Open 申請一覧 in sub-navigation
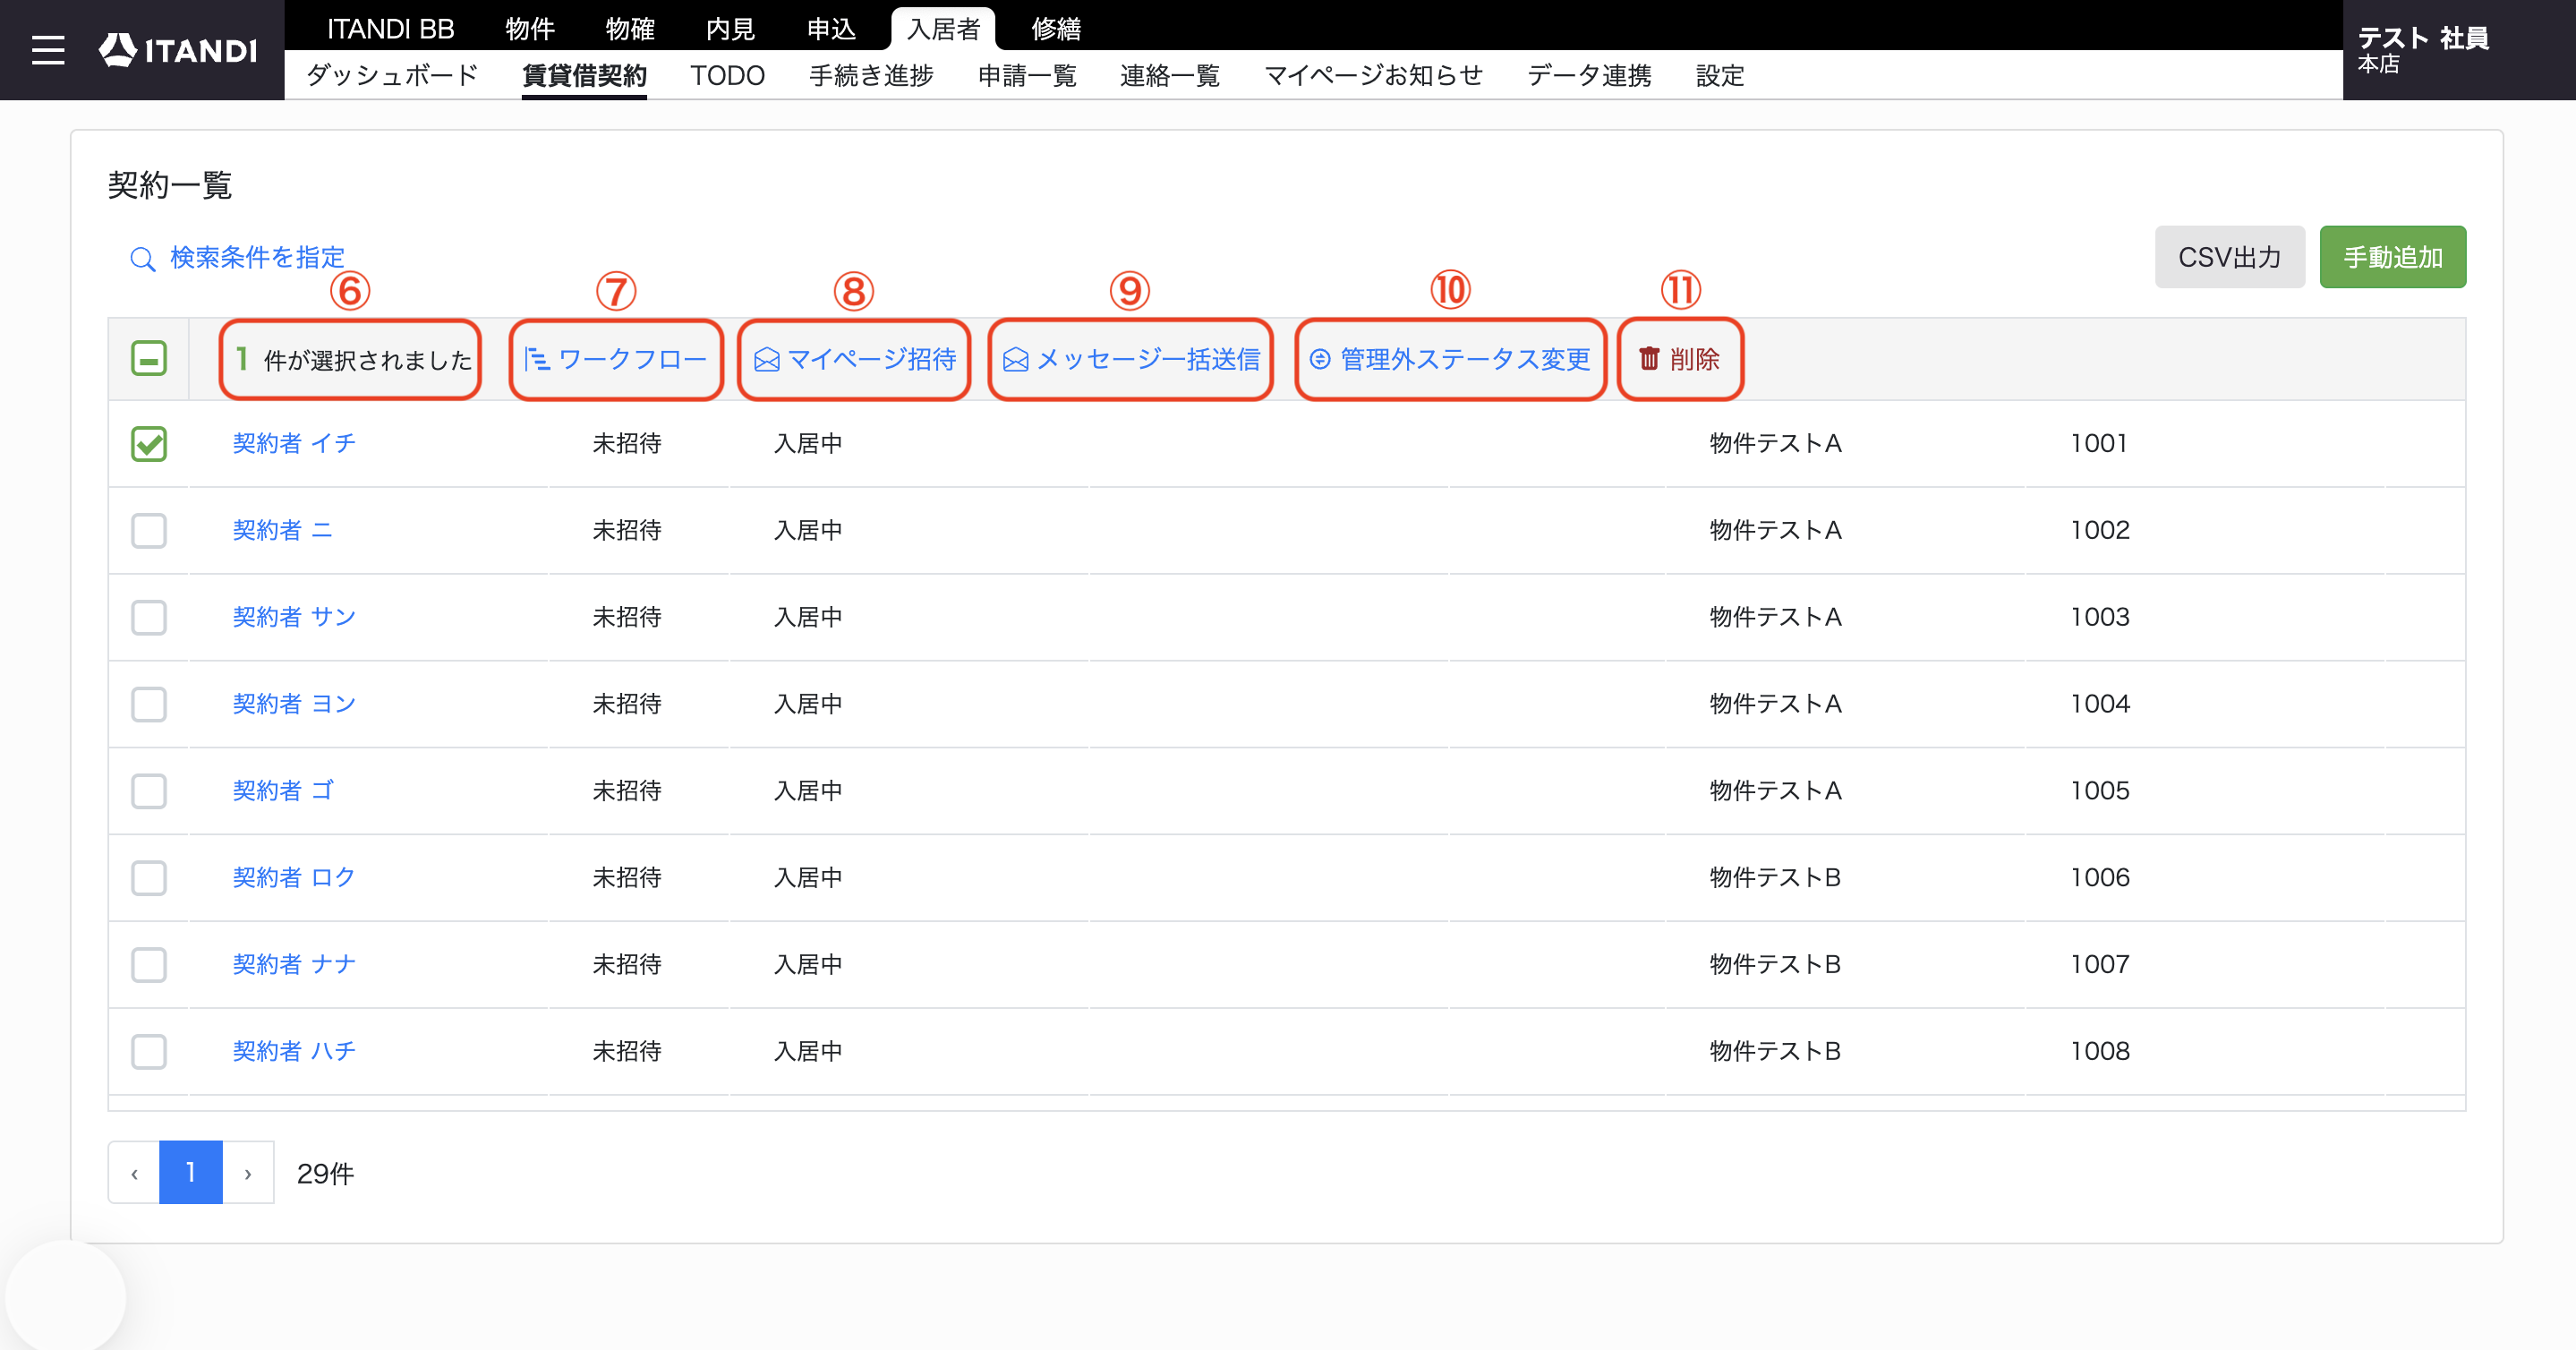The height and width of the screenshot is (1350, 2576). point(1027,75)
